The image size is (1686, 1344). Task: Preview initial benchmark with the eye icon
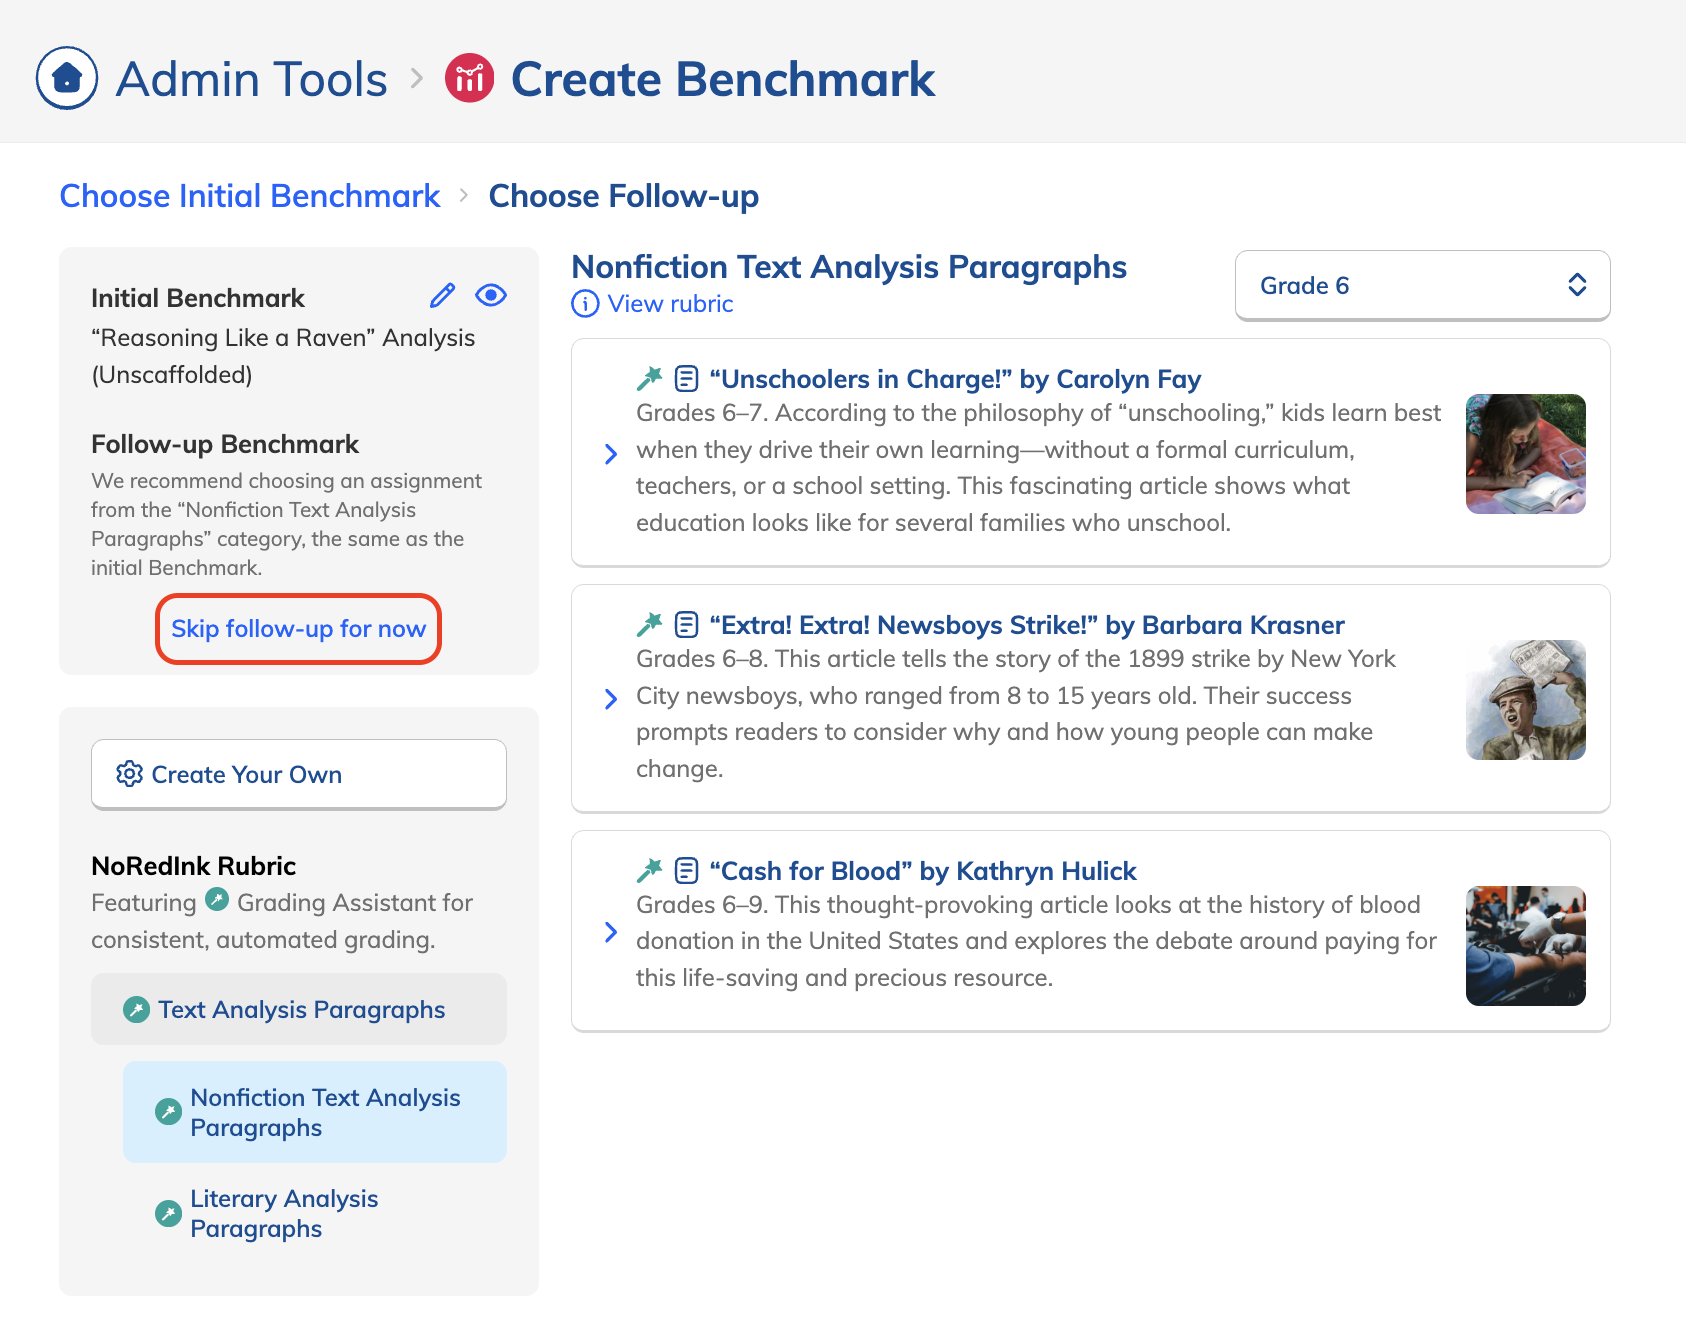(491, 295)
